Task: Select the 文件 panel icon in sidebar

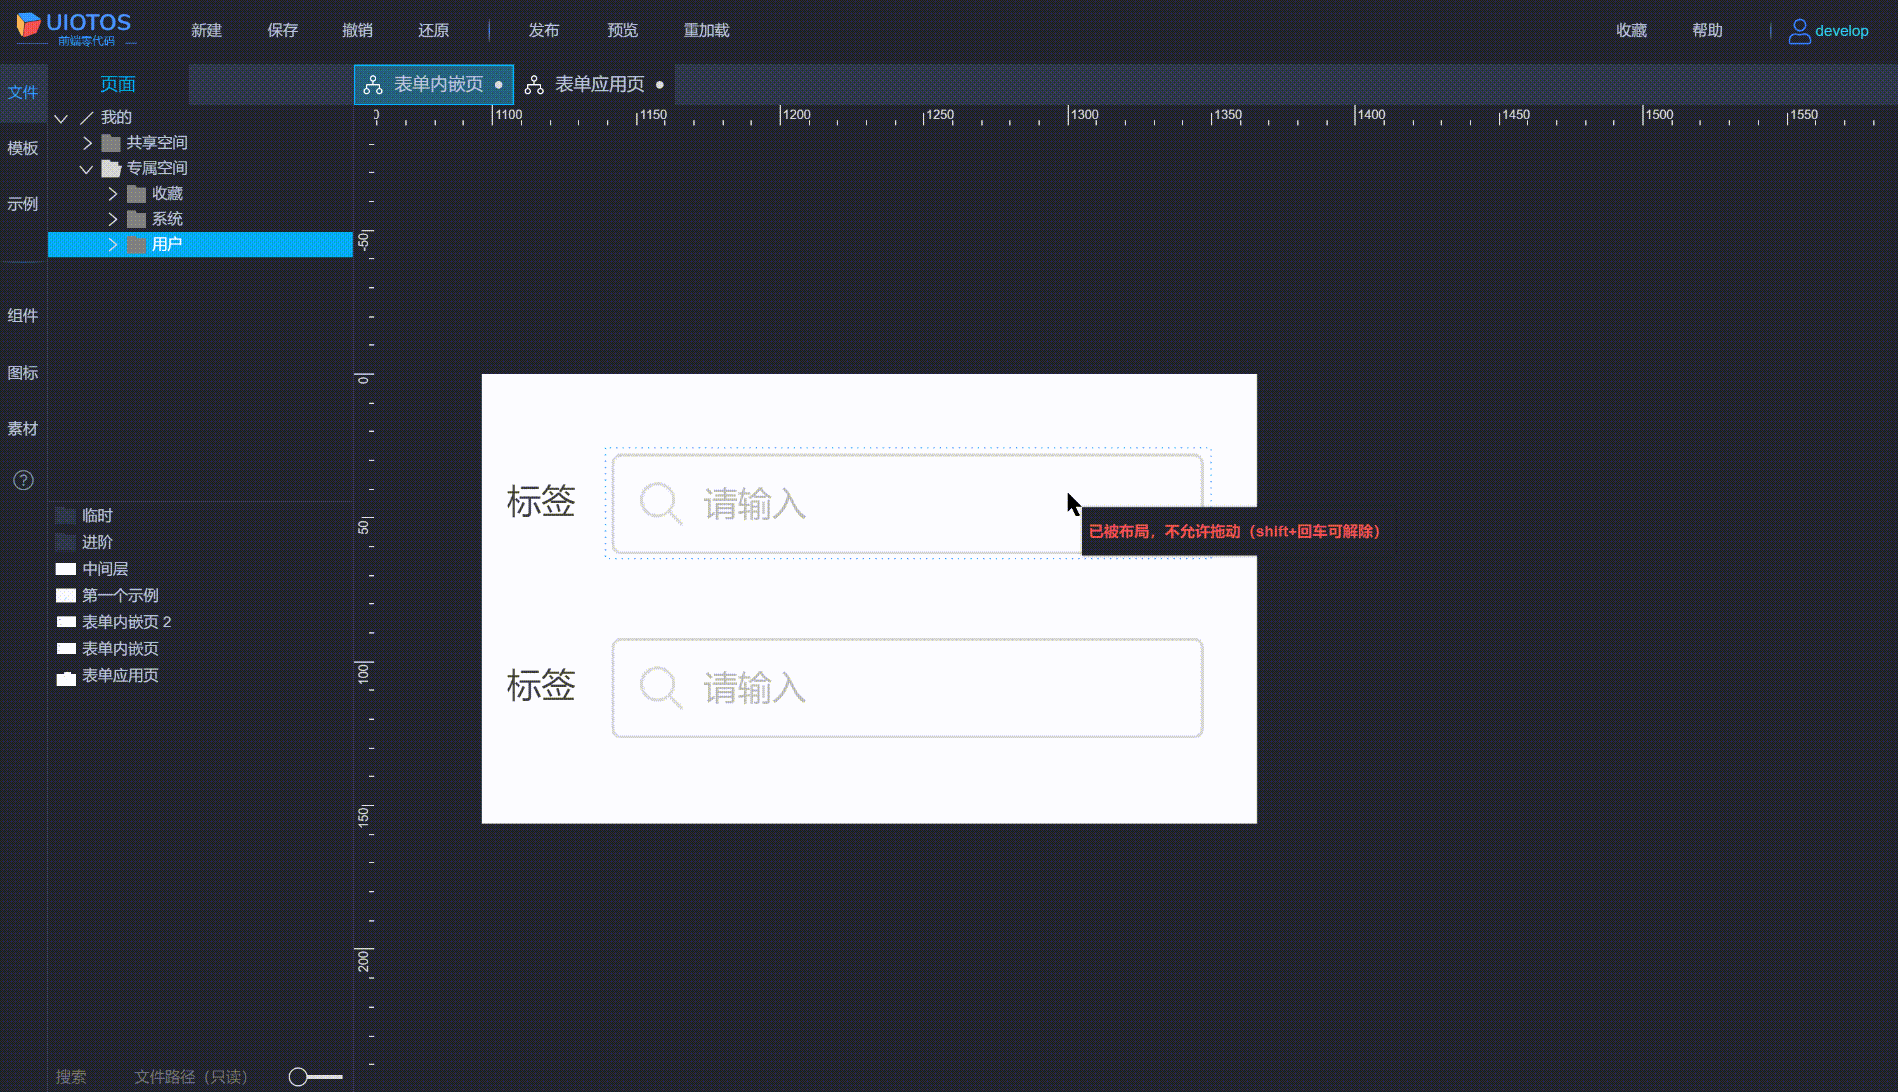Action: point(23,92)
